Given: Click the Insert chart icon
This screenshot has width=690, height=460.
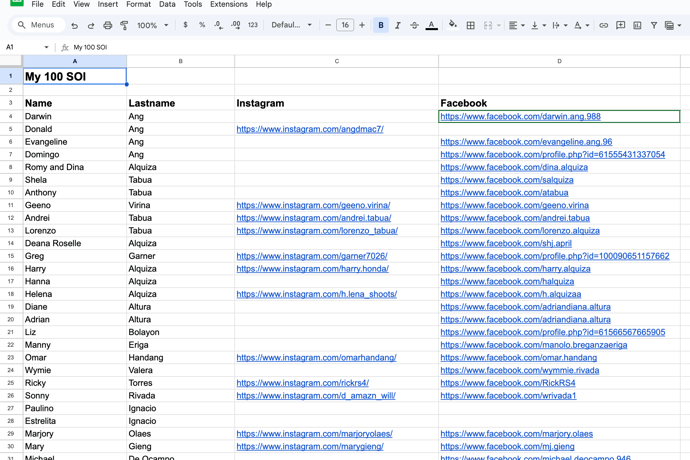Looking at the screenshot, I should pyautogui.click(x=637, y=26).
